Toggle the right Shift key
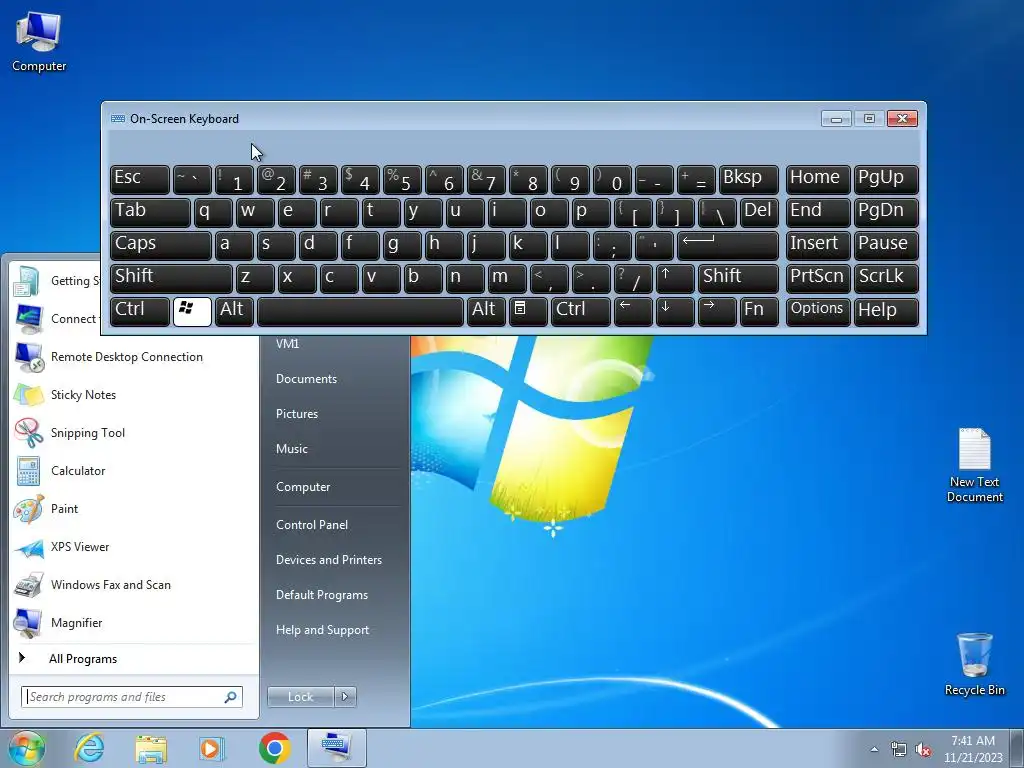This screenshot has width=1024, height=768. coord(738,278)
